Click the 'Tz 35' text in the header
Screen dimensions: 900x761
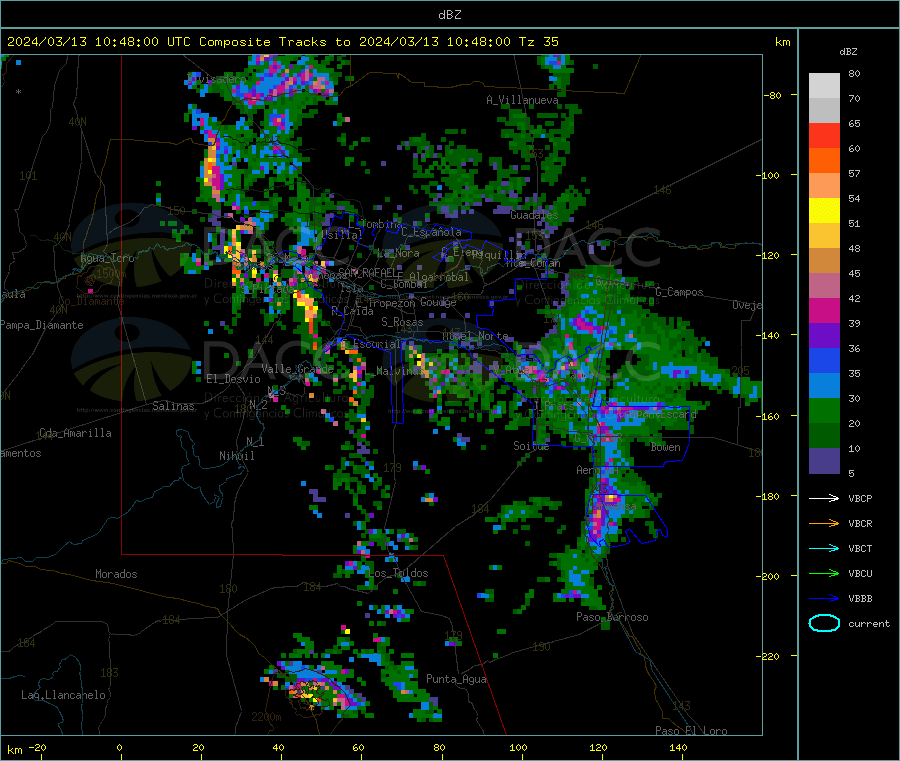point(538,41)
